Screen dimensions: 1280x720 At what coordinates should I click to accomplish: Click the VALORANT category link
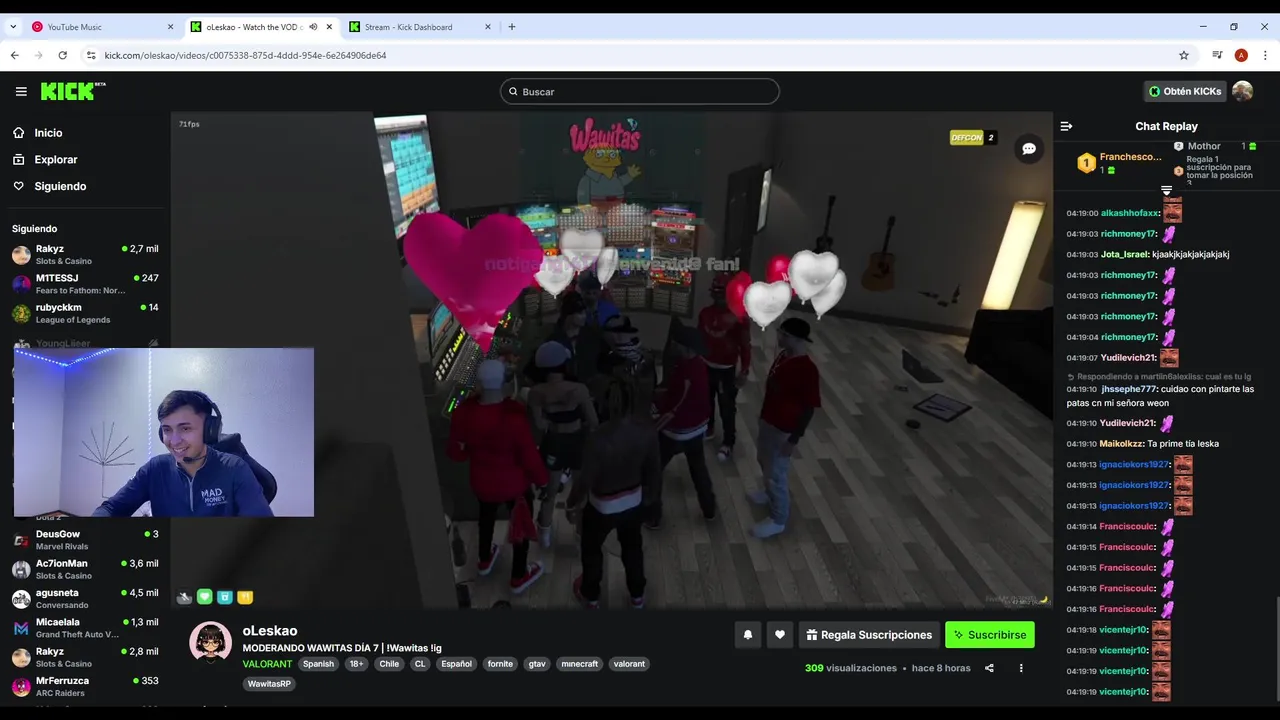coord(267,664)
